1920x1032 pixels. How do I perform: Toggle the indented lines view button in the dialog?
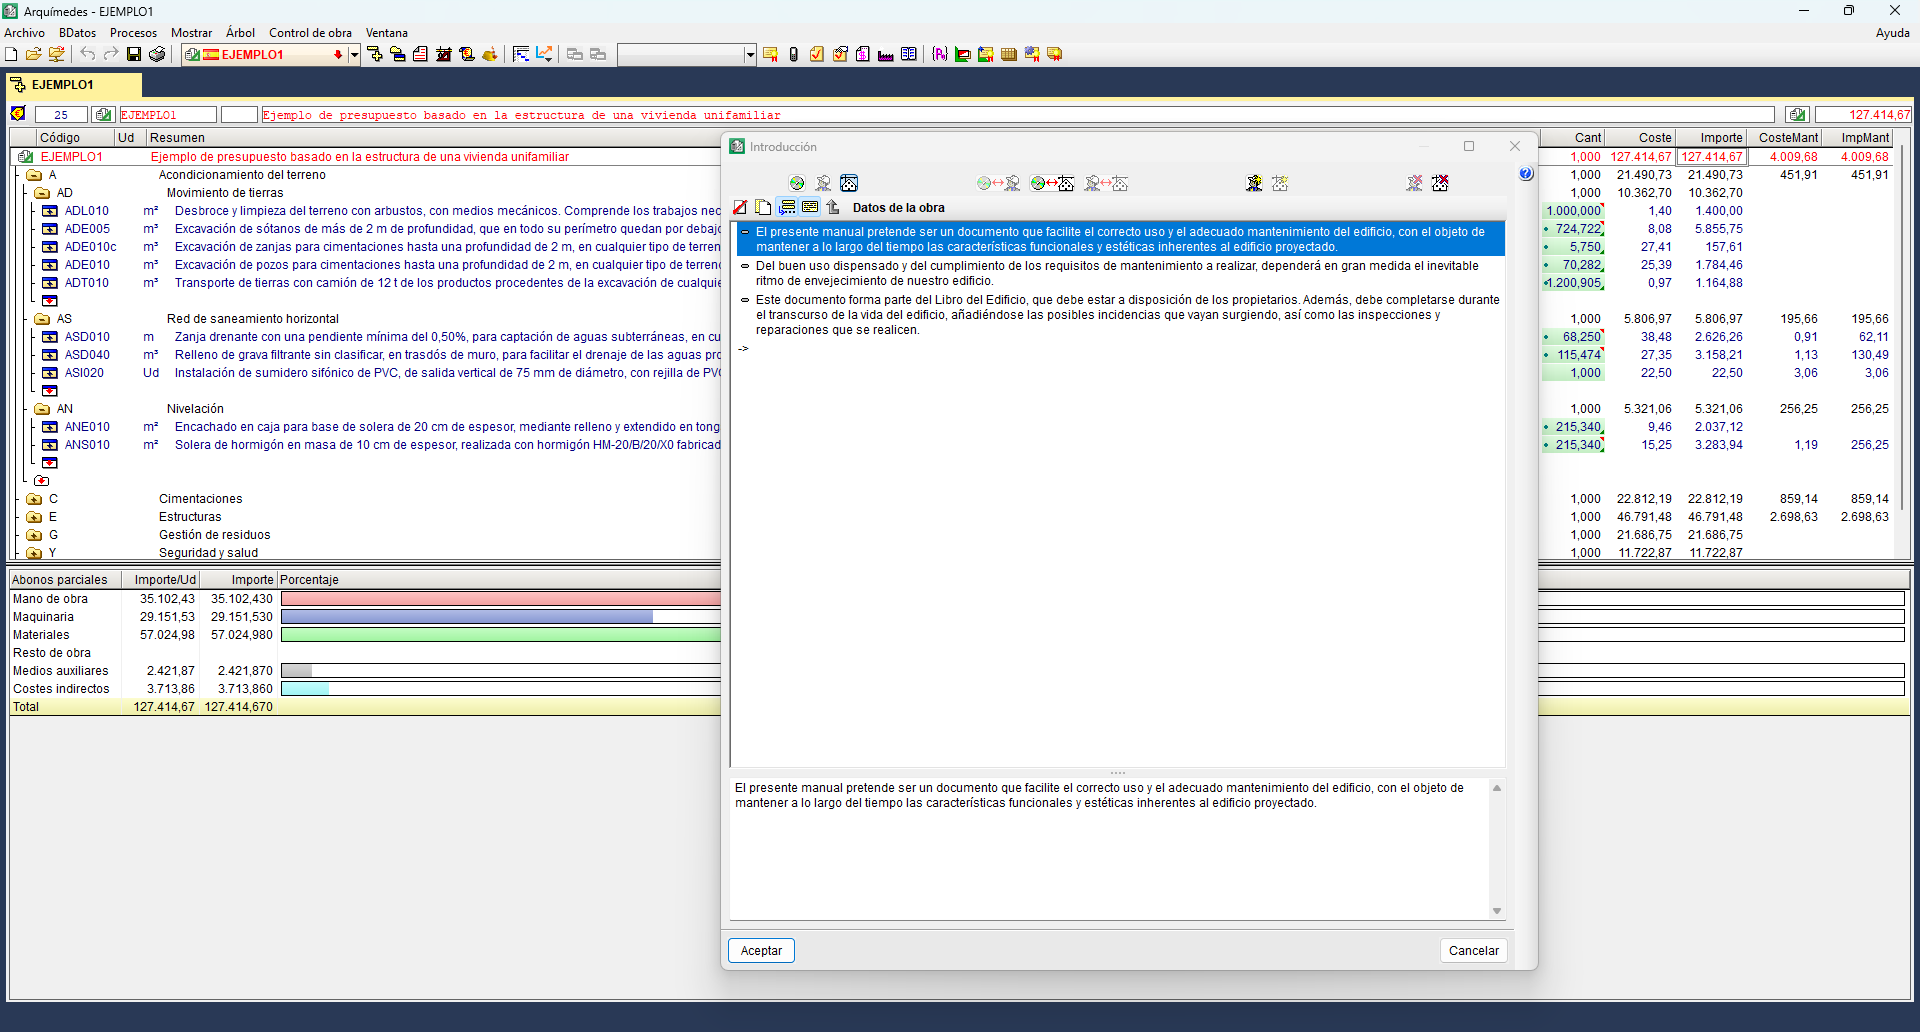pos(787,207)
